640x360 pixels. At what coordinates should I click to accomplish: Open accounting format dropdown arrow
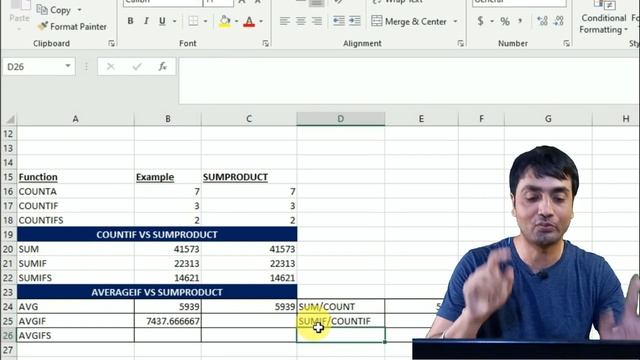click(492, 21)
